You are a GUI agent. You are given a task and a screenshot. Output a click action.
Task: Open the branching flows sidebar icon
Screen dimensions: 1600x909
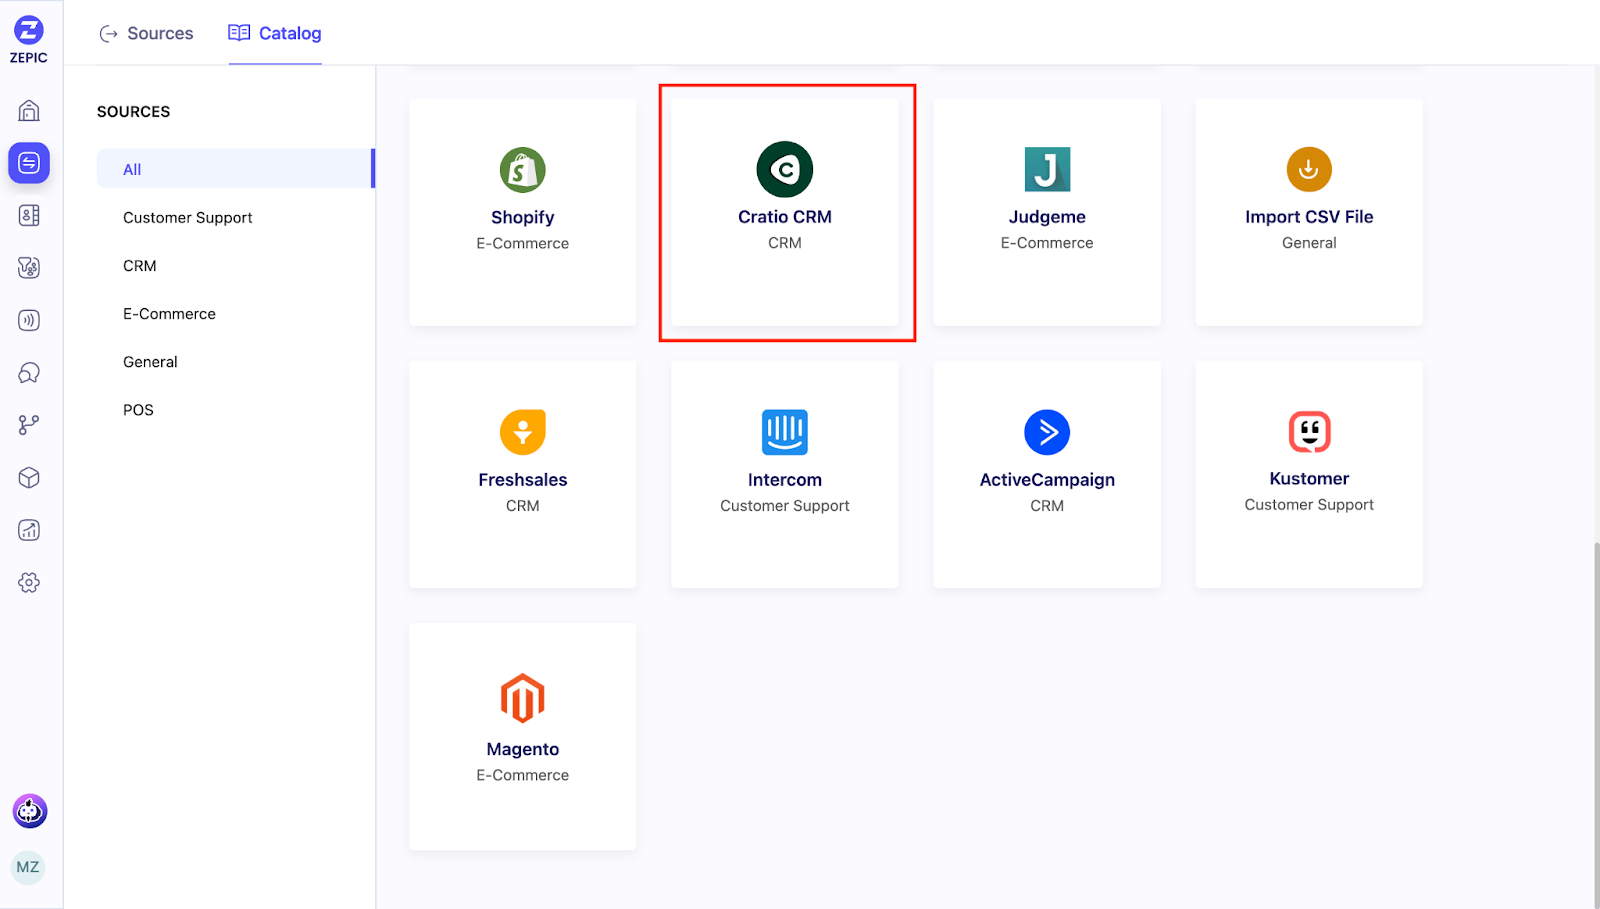point(29,425)
